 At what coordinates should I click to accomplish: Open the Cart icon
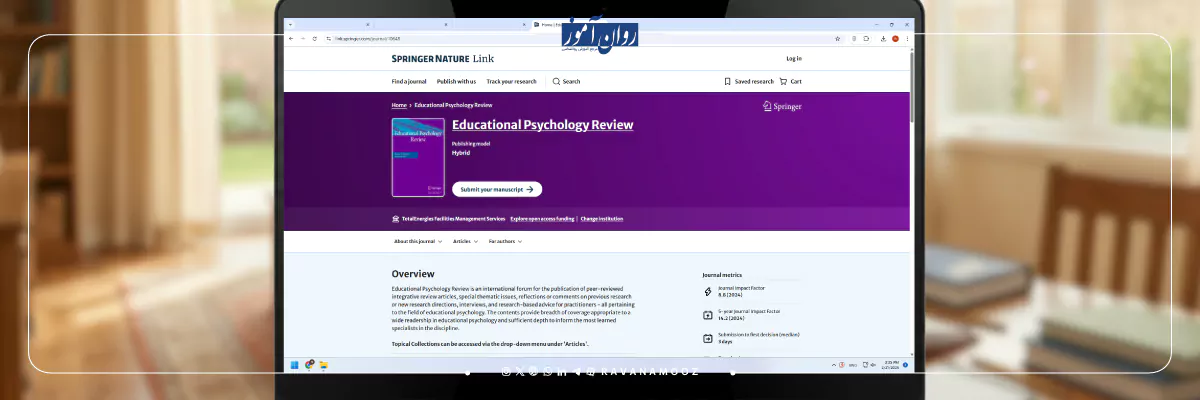point(784,81)
